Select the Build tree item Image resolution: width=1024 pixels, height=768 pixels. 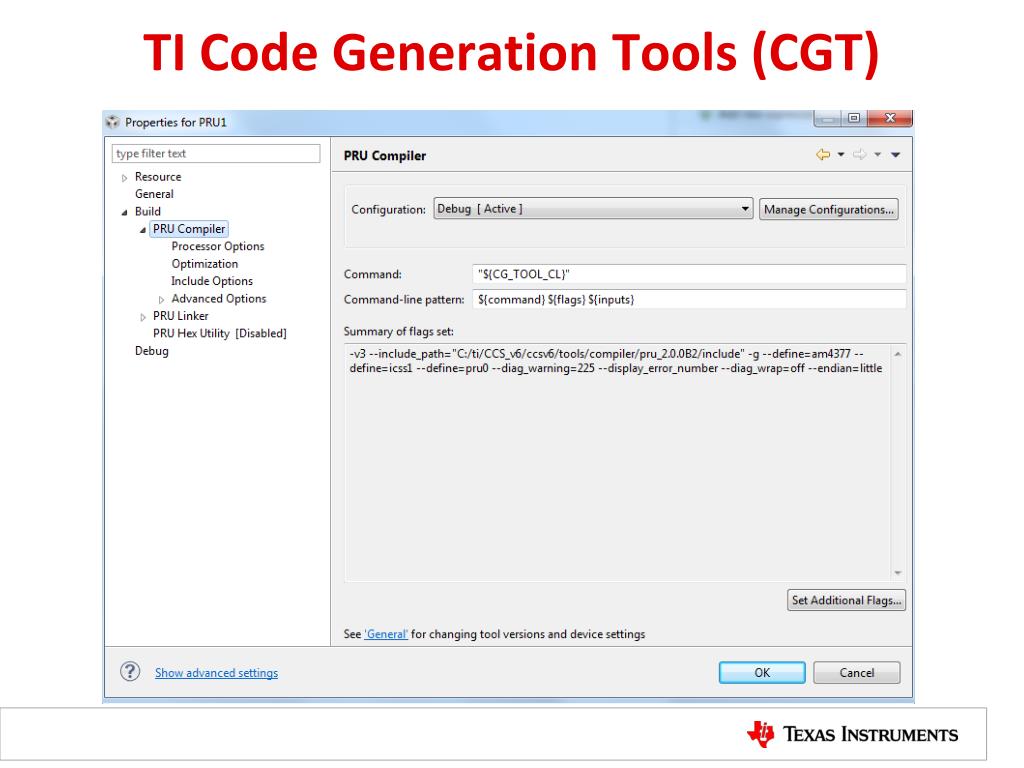[x=148, y=212]
